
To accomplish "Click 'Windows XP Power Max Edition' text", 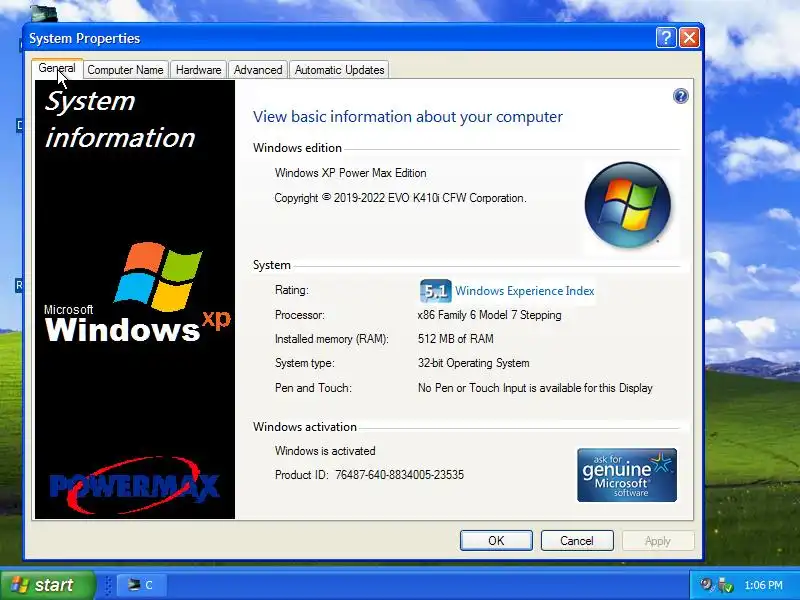I will click(x=351, y=173).
